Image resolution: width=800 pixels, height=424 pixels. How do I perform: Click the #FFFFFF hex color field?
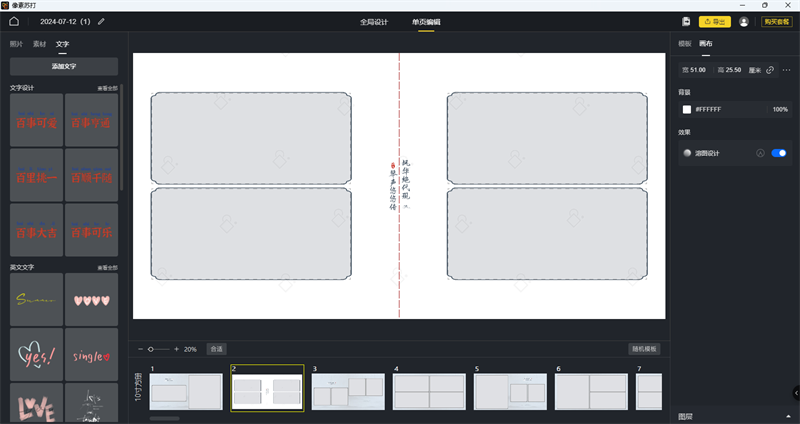click(x=708, y=109)
